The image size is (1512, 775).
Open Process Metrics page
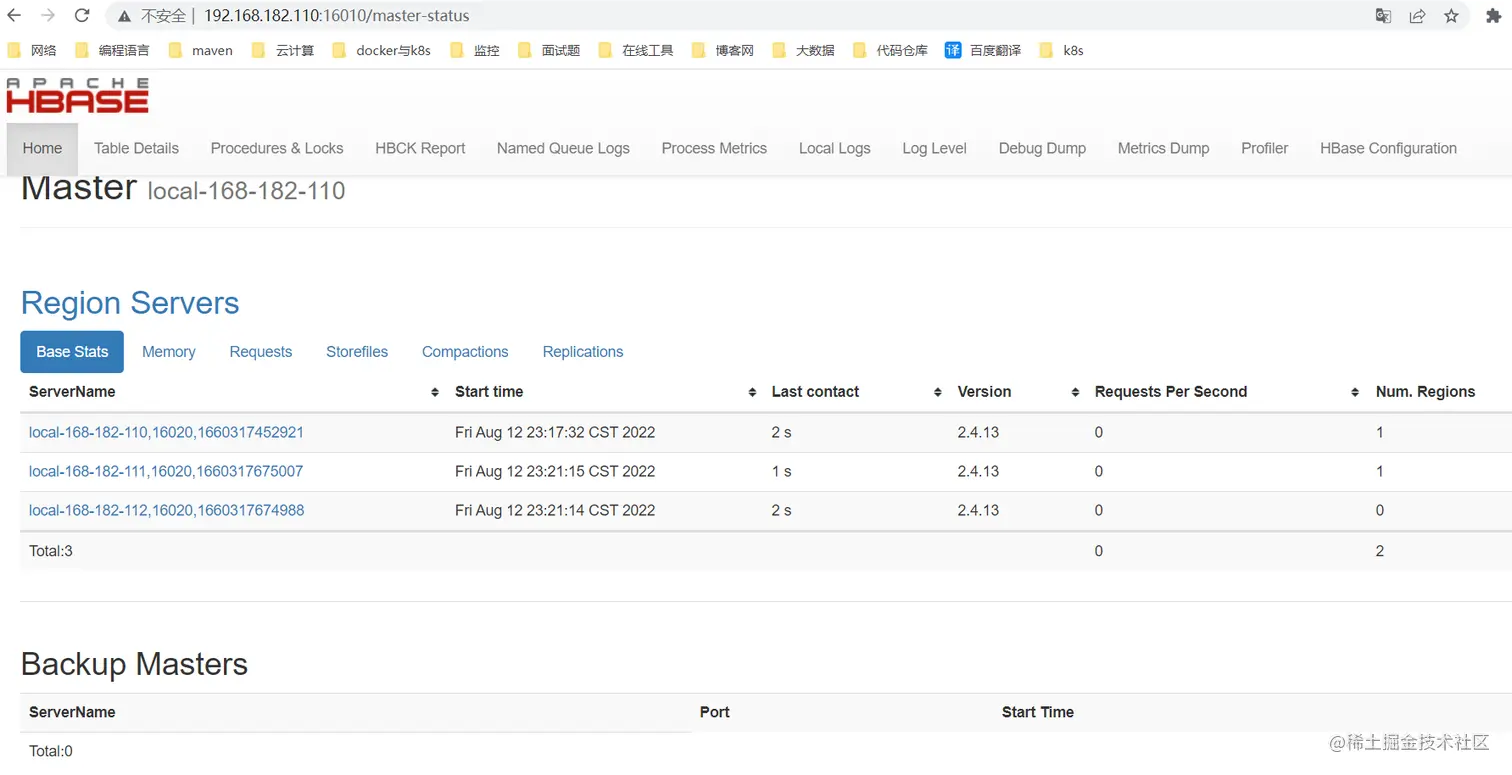click(714, 148)
